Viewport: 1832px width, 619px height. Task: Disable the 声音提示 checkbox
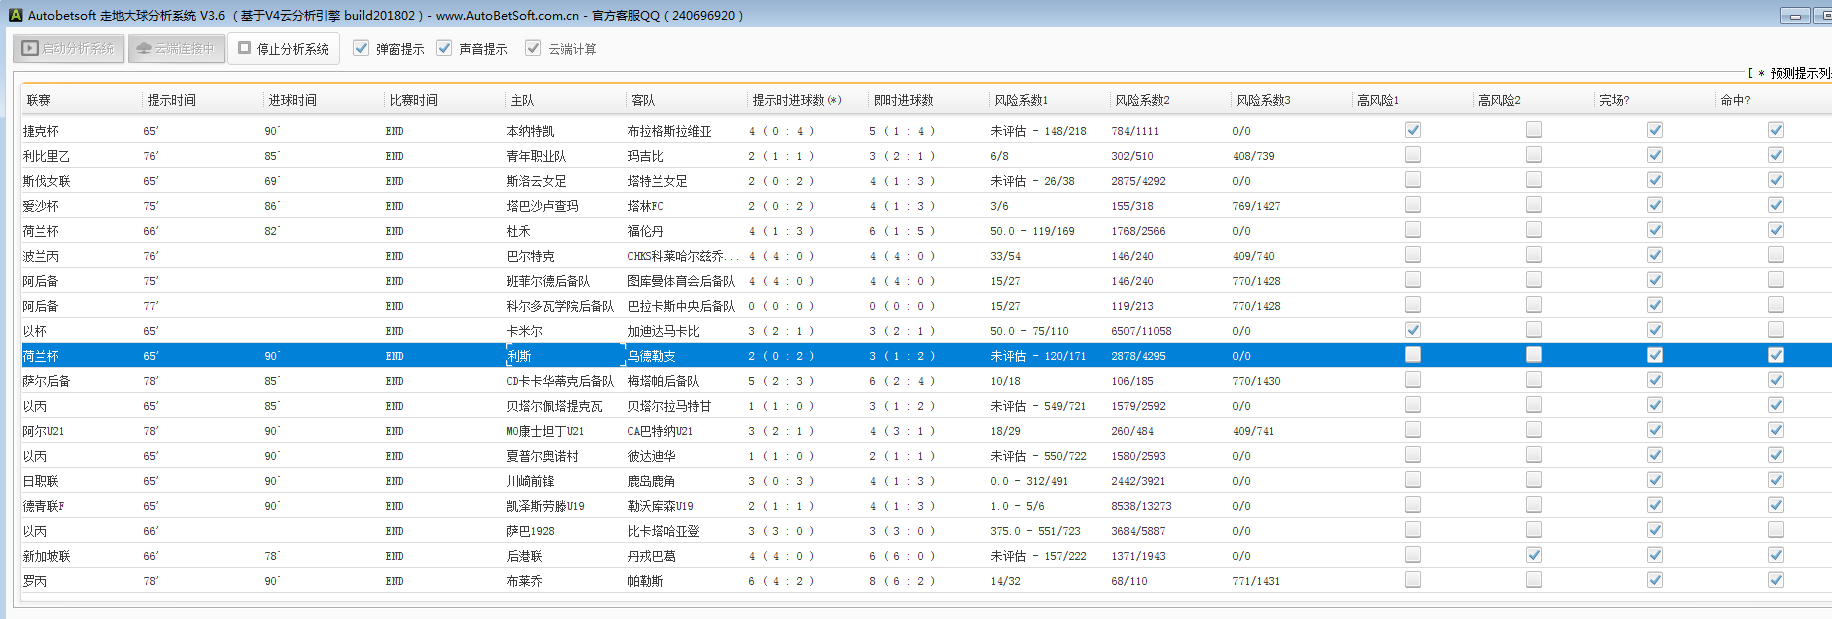[444, 48]
